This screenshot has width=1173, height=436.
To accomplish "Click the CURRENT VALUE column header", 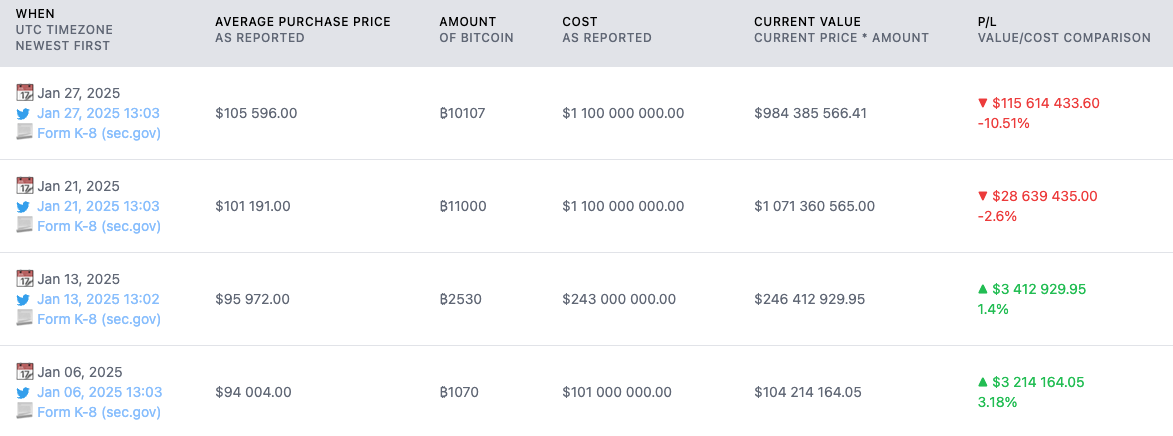I will [807, 21].
